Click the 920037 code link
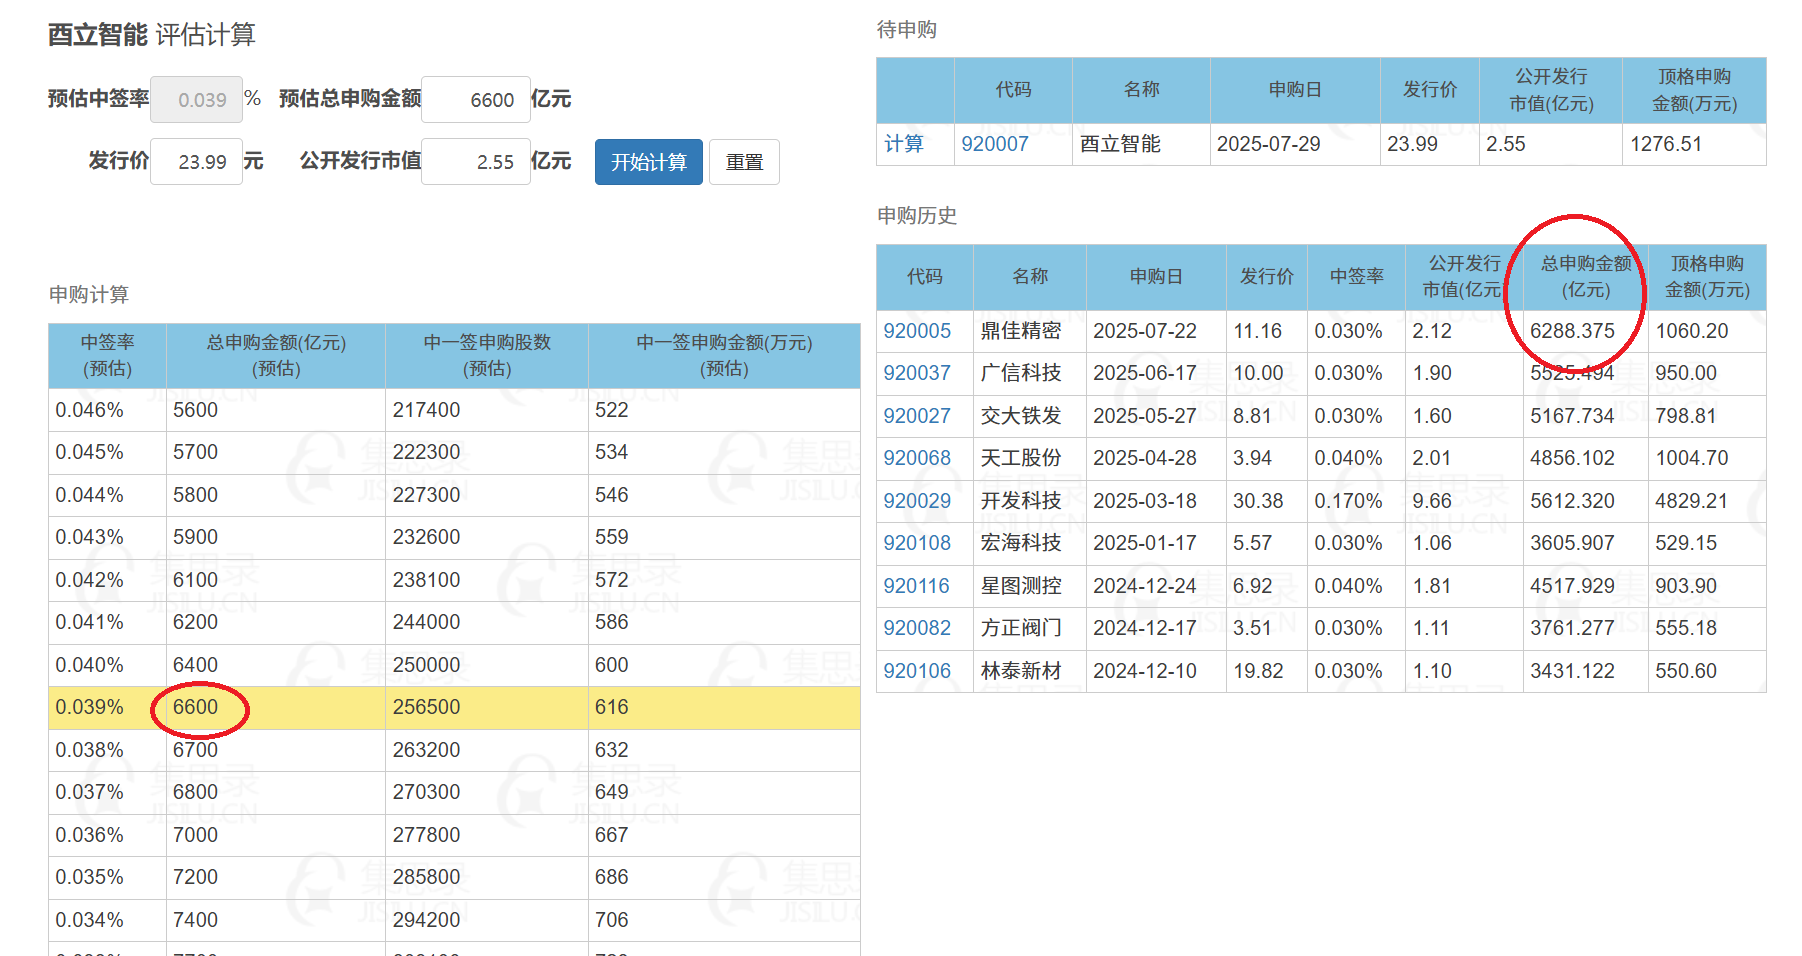 (917, 373)
